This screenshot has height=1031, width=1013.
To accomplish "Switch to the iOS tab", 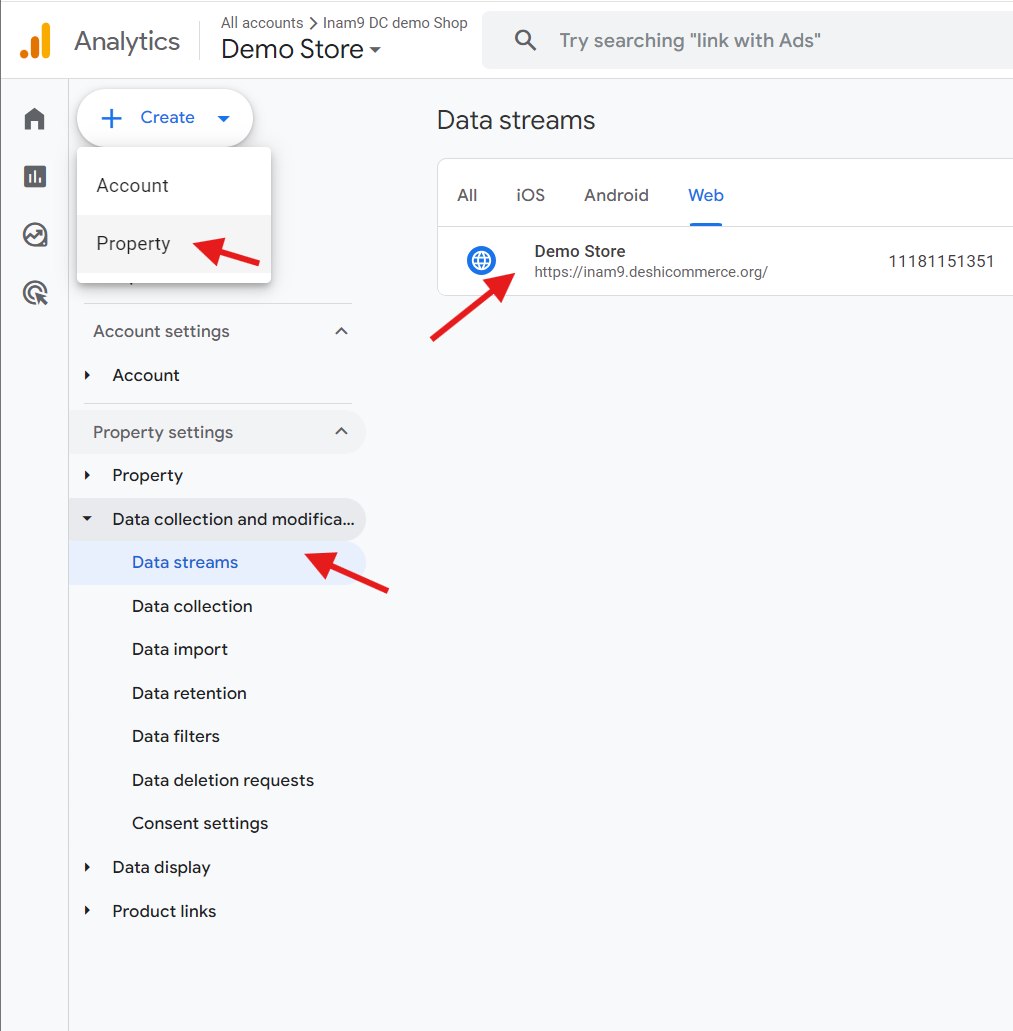I will 530,195.
